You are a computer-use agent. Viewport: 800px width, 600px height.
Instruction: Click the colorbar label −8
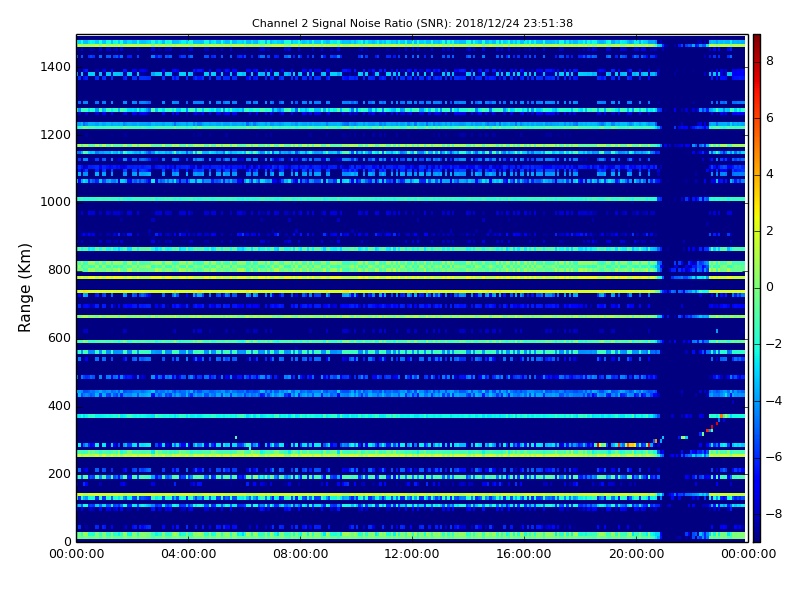(774, 514)
